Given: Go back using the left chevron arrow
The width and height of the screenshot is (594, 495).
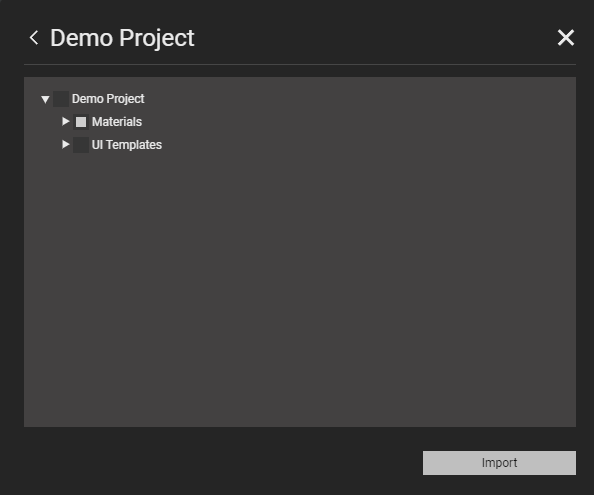Looking at the screenshot, I should pyautogui.click(x=34, y=38).
